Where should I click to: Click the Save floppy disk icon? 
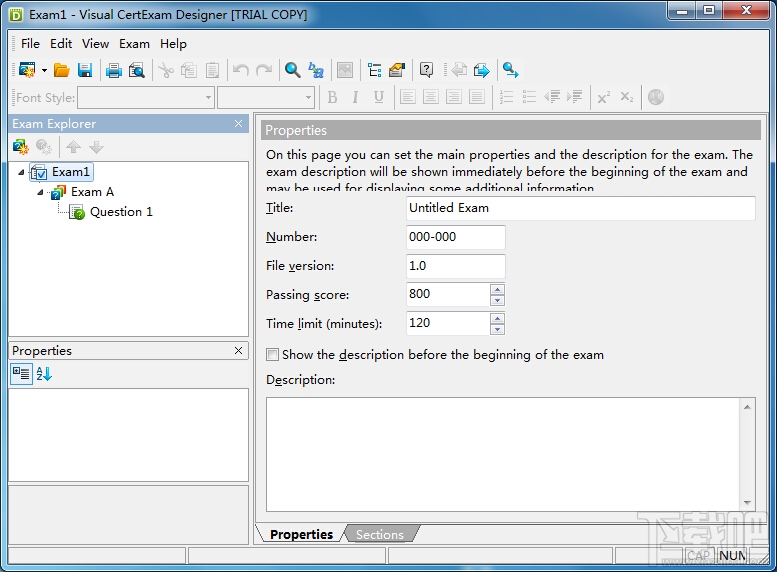click(85, 70)
